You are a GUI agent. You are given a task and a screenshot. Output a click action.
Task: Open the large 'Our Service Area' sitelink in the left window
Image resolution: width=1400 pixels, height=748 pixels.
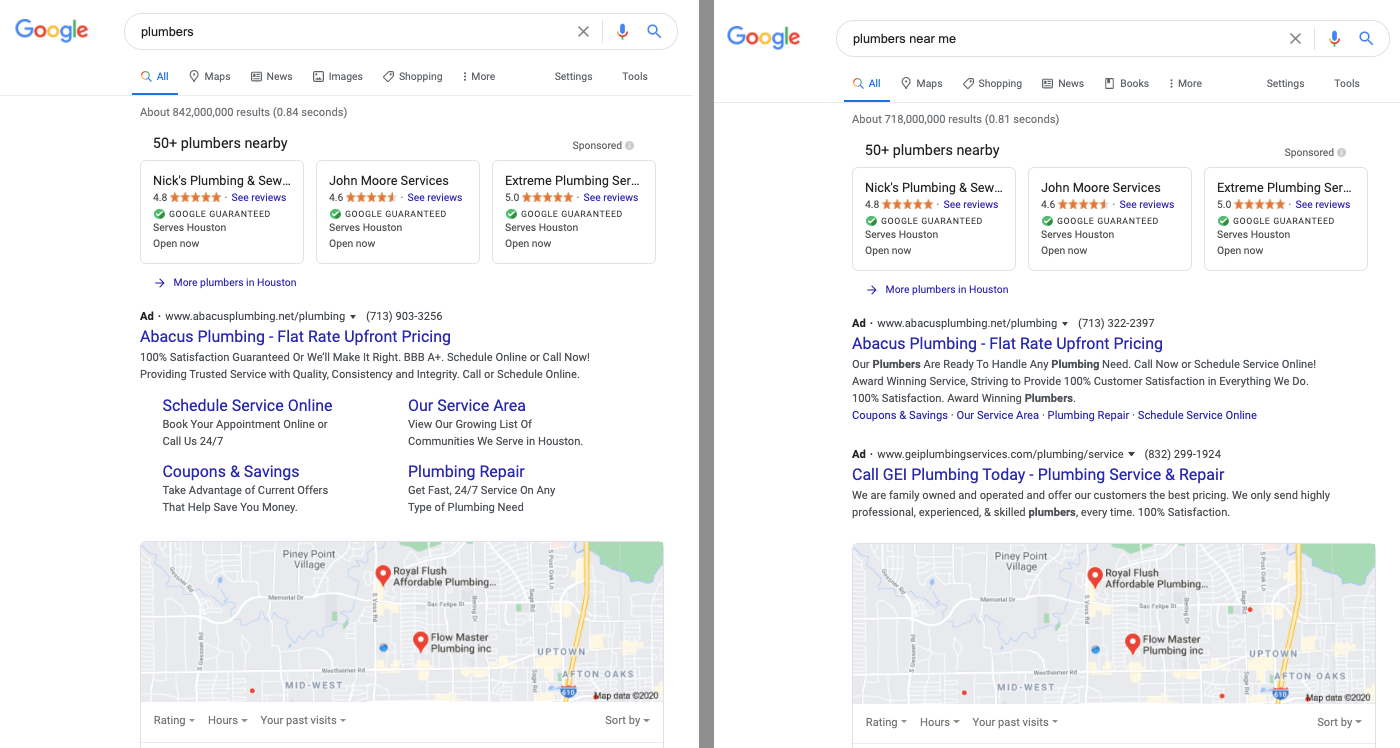(x=466, y=406)
